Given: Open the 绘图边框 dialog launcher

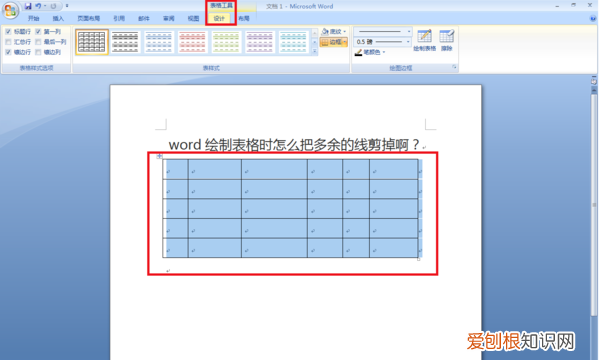Looking at the screenshot, I should click(454, 67).
